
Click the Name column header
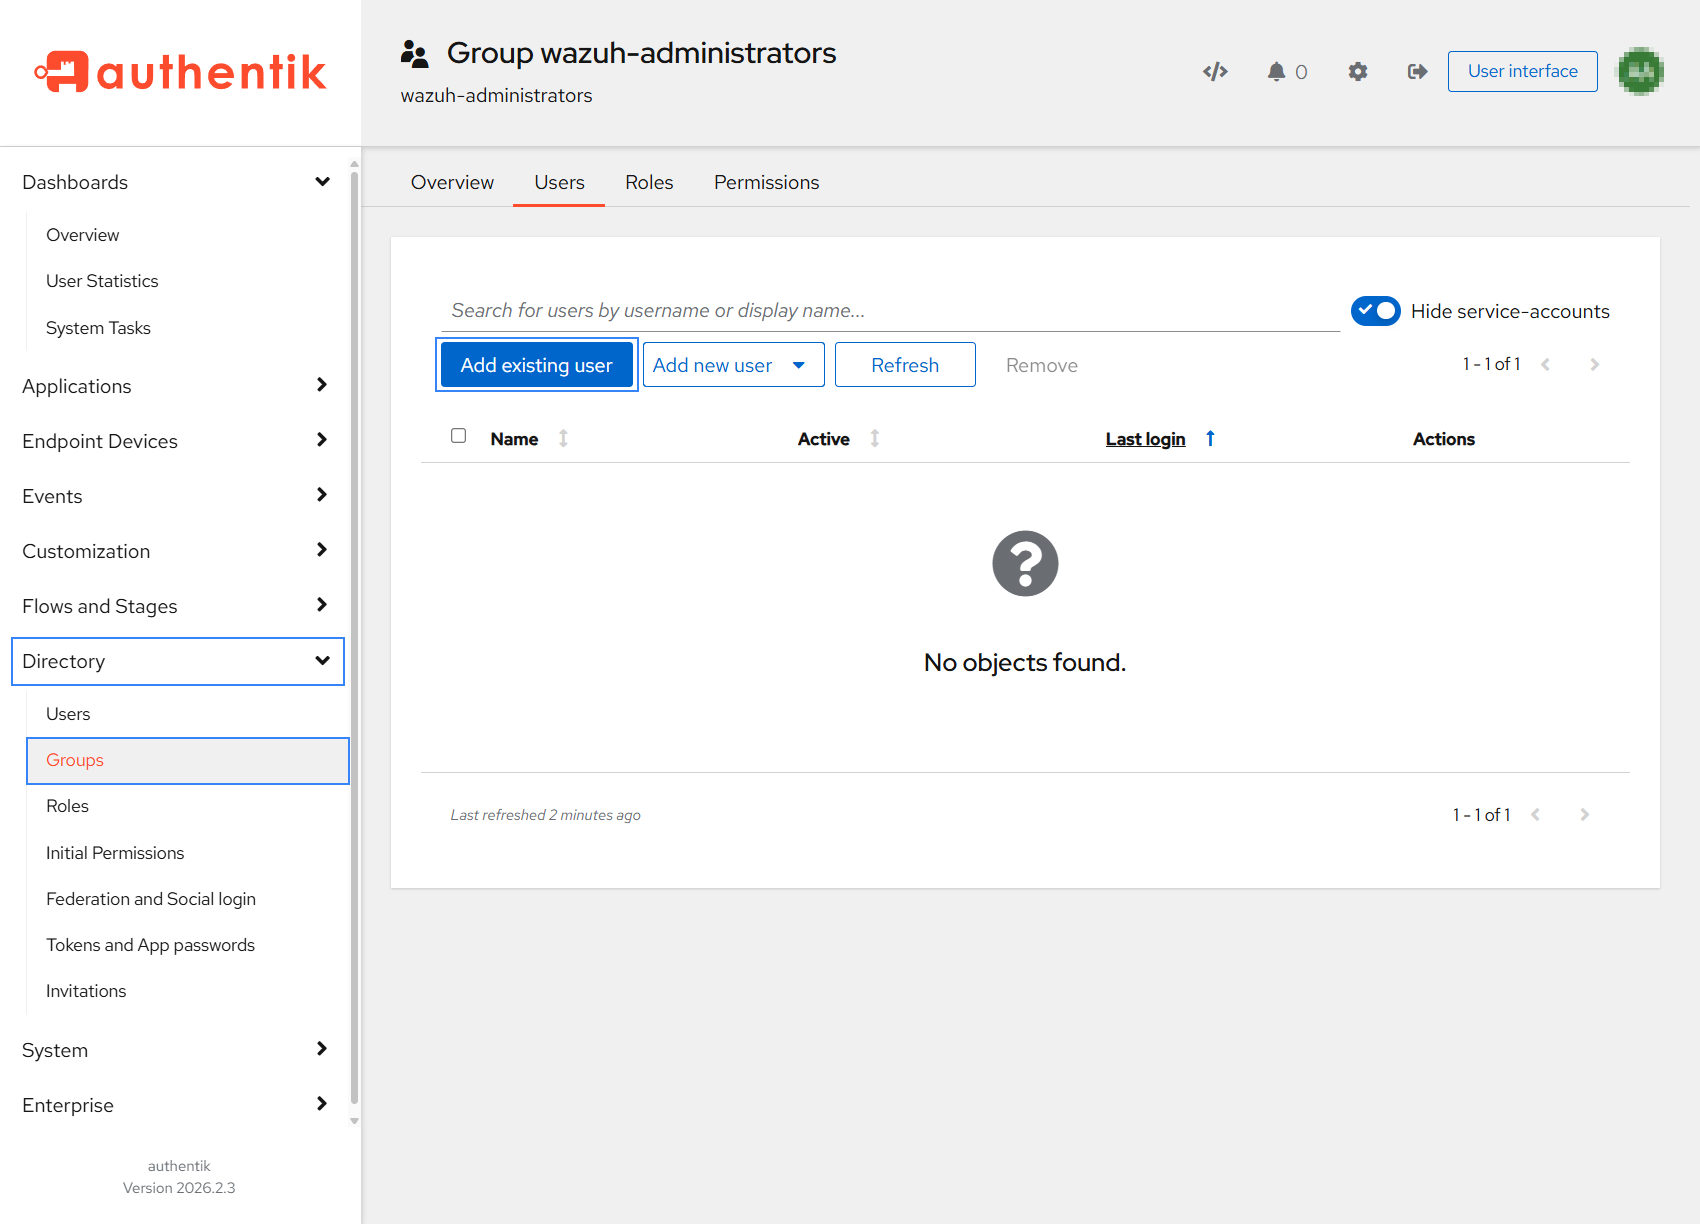[514, 439]
